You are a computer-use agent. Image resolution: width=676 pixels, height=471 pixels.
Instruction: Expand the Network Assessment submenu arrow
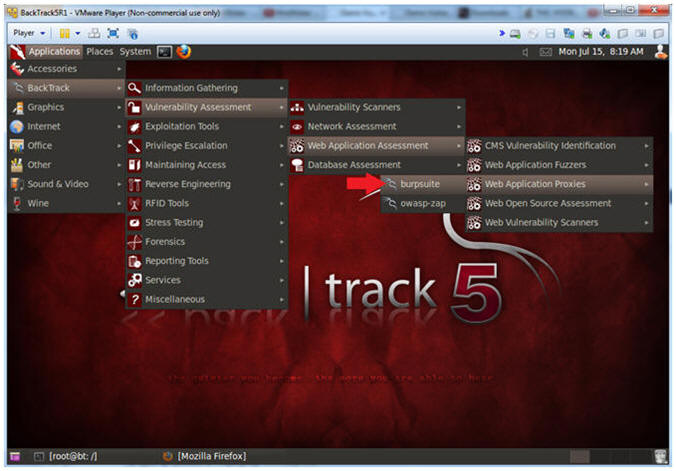coord(459,127)
